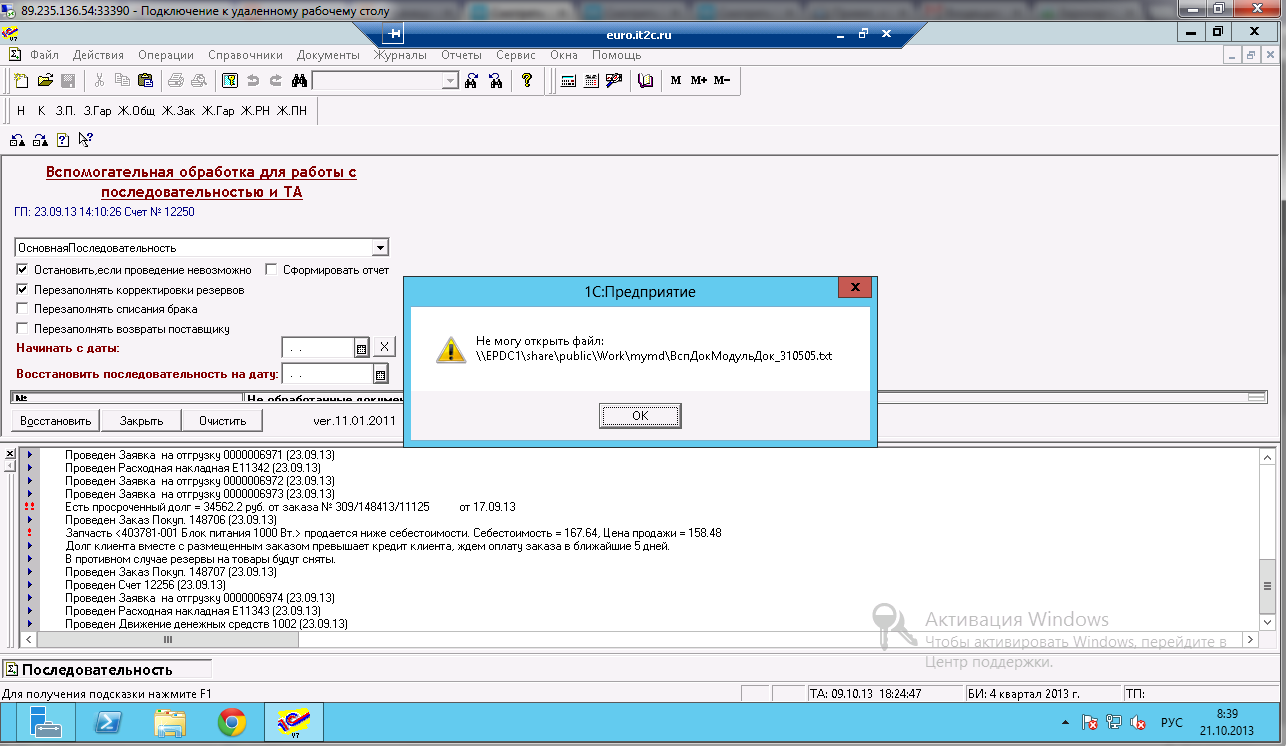Enable the 'Сформировать отчет' checkbox
The width and height of the screenshot is (1286, 746).
[x=272, y=270]
